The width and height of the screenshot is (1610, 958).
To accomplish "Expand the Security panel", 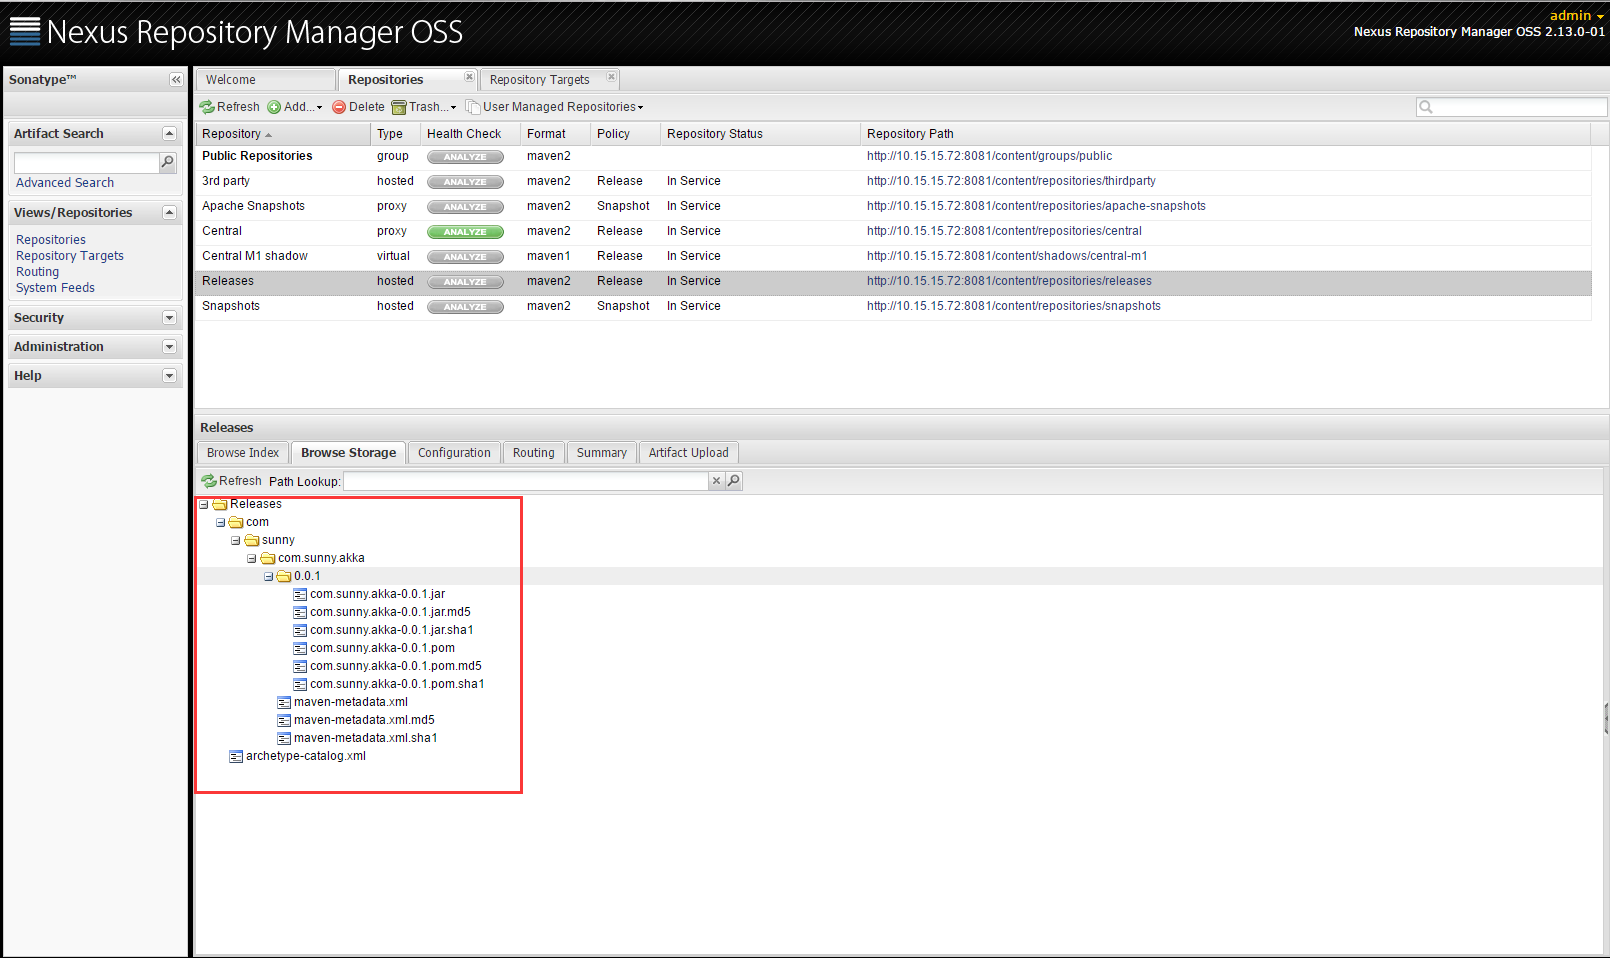I will [x=169, y=318].
